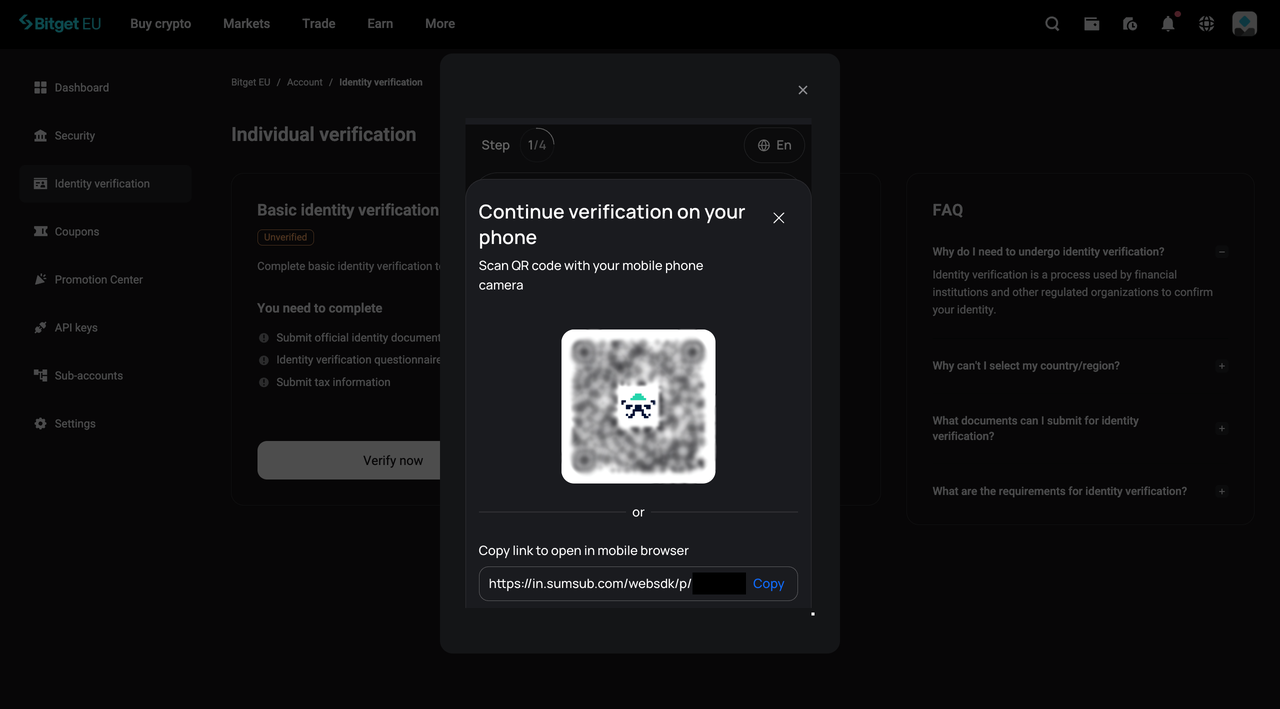The height and width of the screenshot is (709, 1280).
Task: Close the Continue verification on your phone dialog
Action: pyautogui.click(x=779, y=218)
